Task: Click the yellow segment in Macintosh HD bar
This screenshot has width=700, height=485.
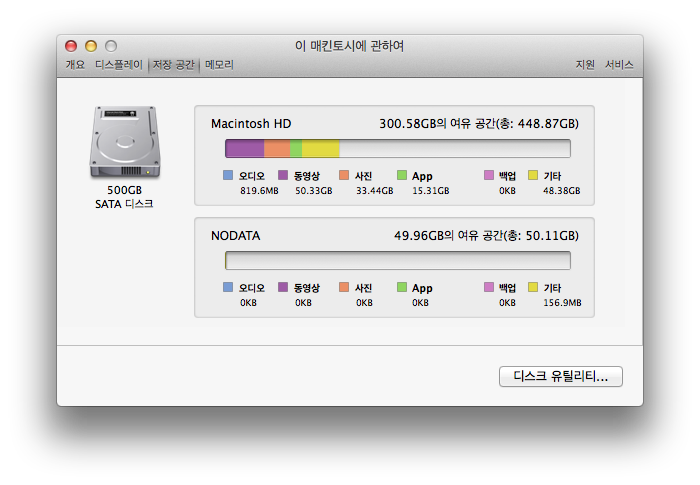Action: click(x=320, y=149)
